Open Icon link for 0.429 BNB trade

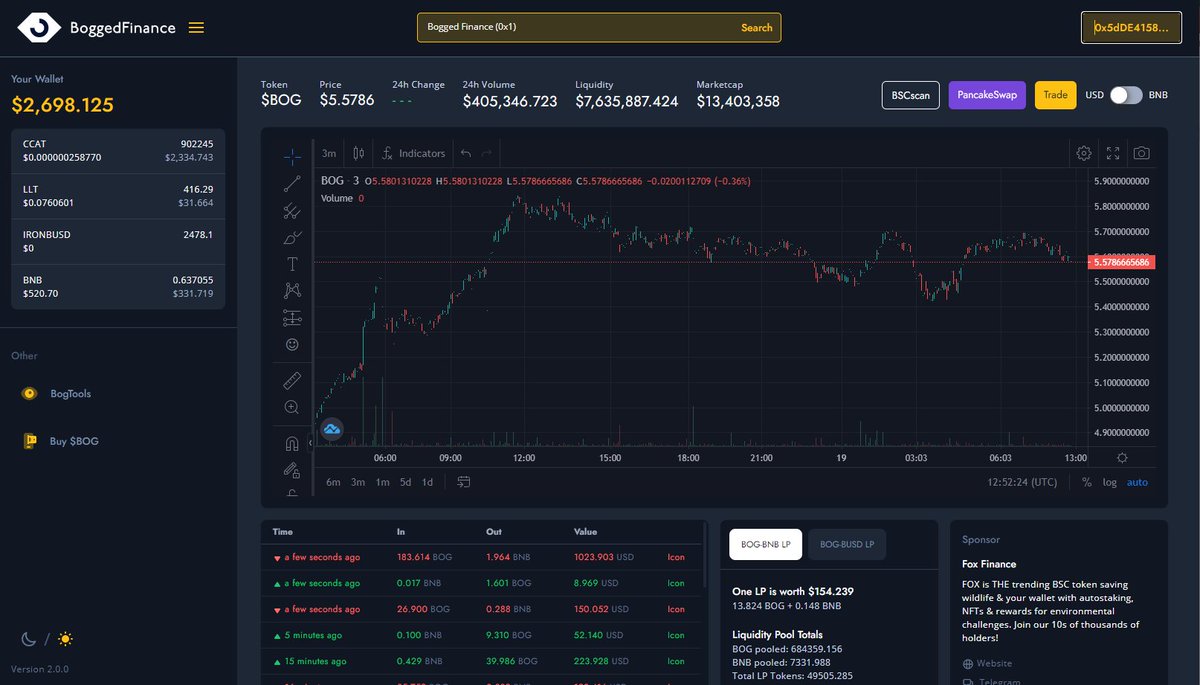pos(676,661)
